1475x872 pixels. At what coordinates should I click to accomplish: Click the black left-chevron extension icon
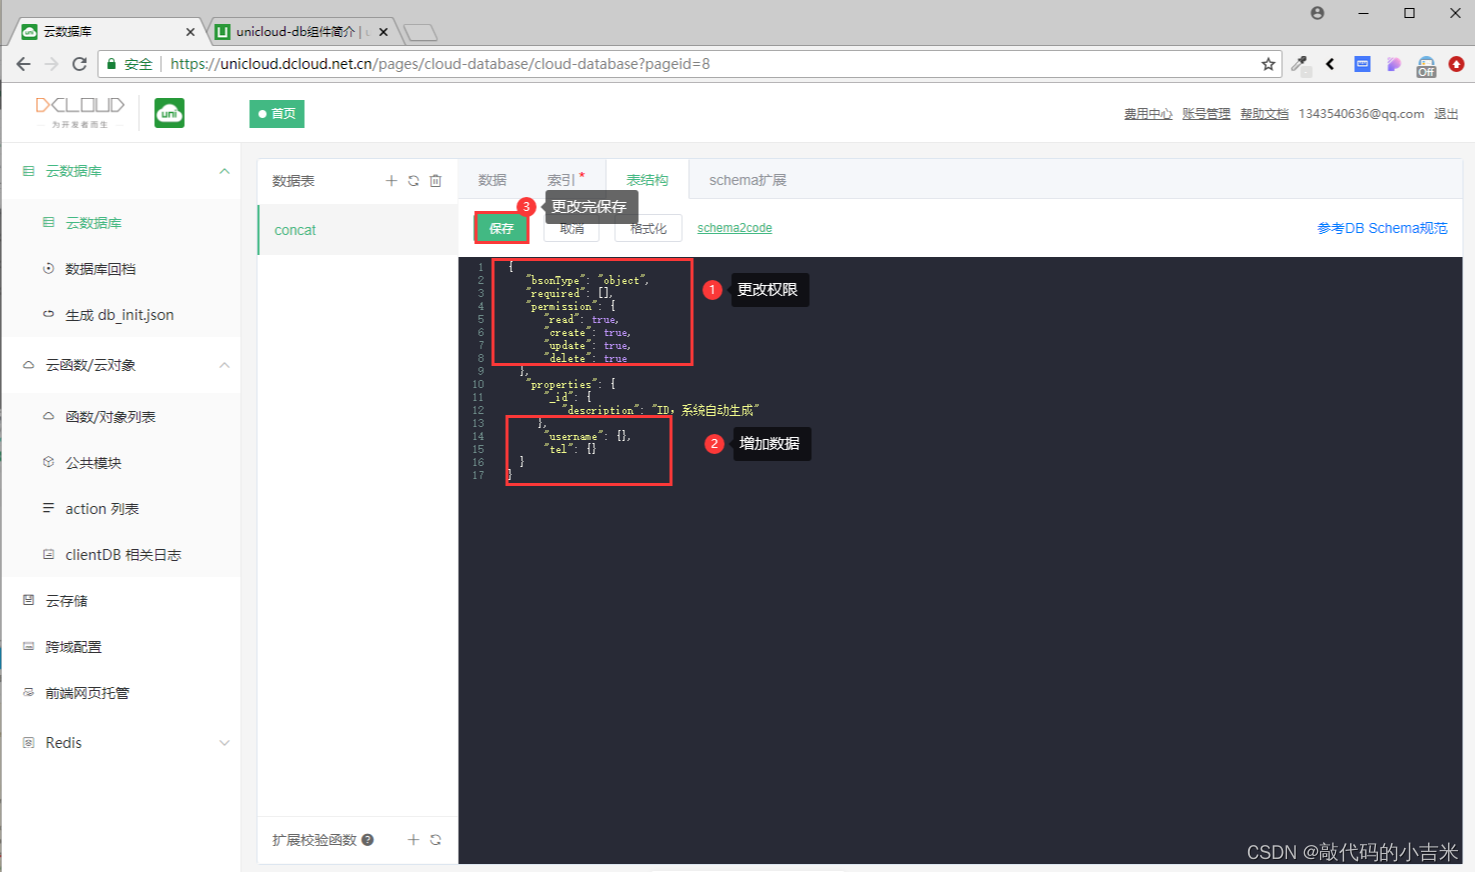(x=1330, y=64)
